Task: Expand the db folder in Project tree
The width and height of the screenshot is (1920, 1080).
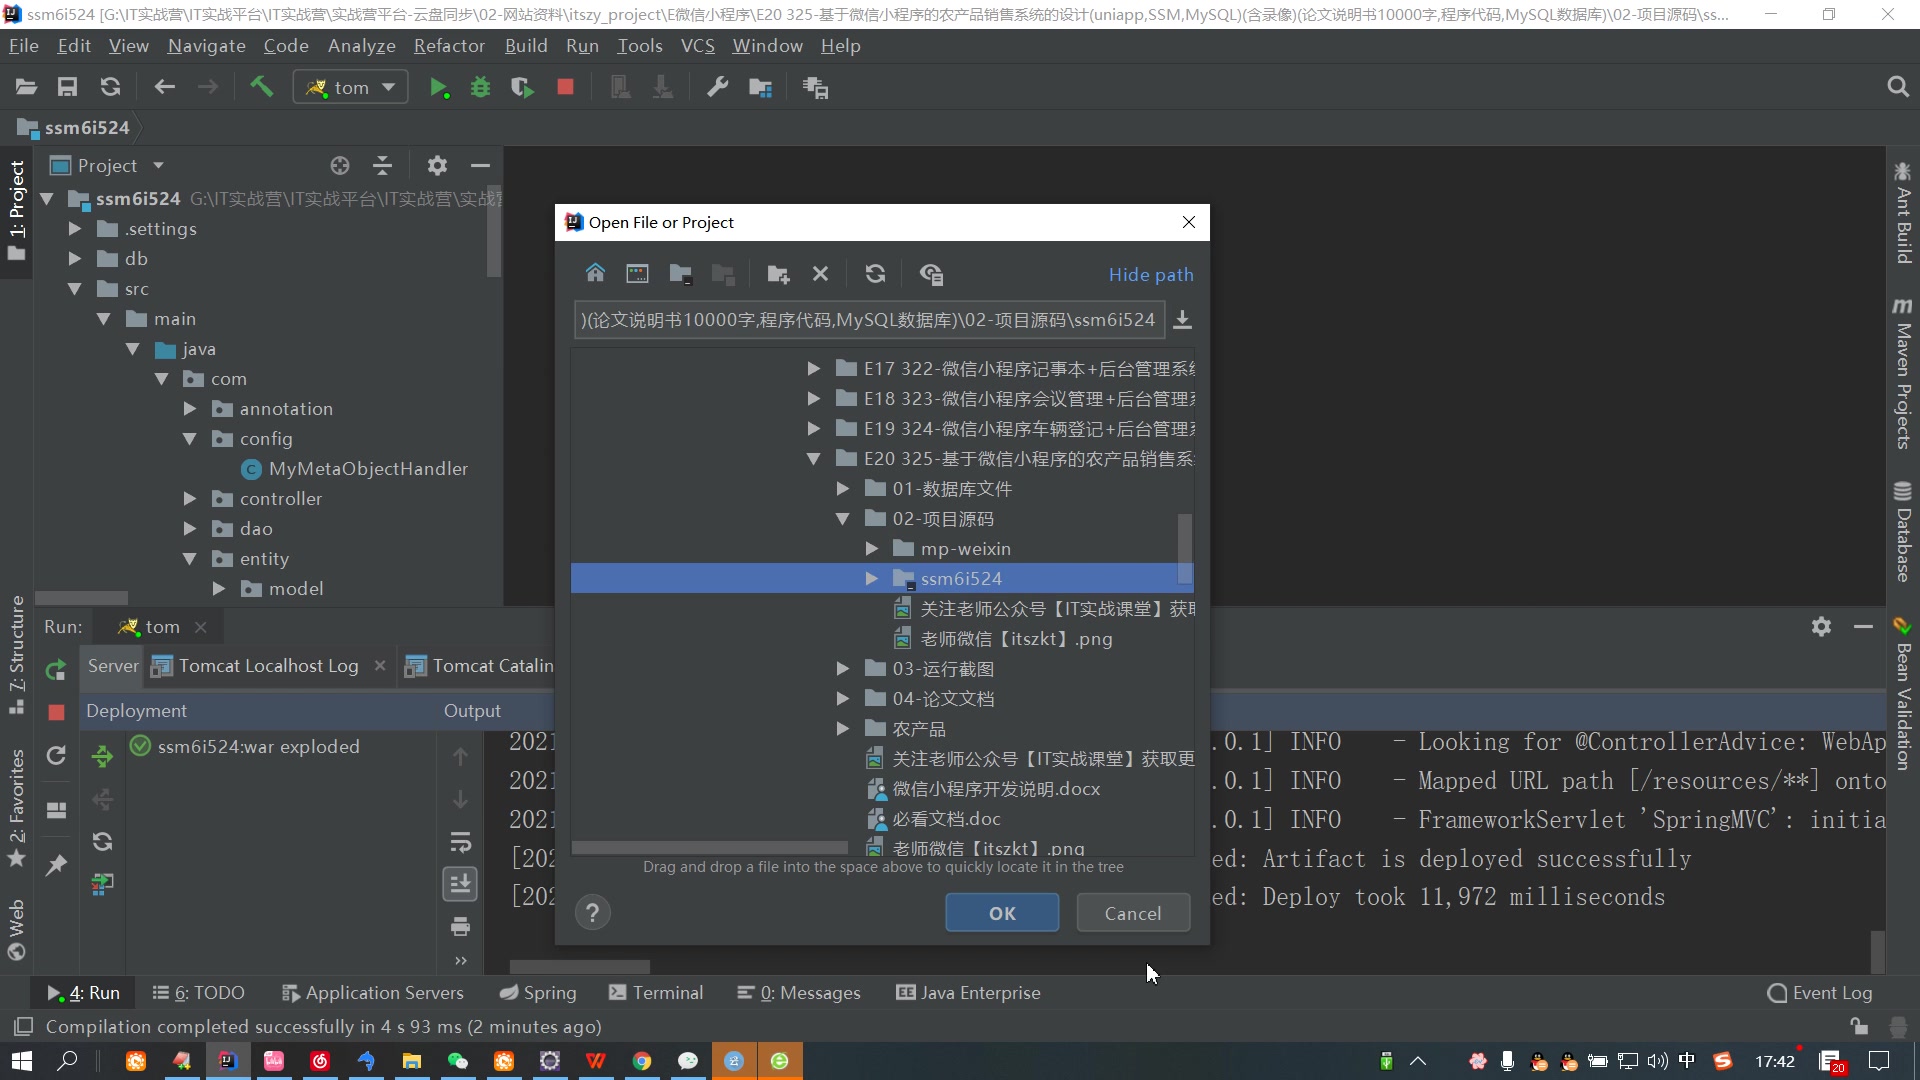Action: pyautogui.click(x=75, y=259)
